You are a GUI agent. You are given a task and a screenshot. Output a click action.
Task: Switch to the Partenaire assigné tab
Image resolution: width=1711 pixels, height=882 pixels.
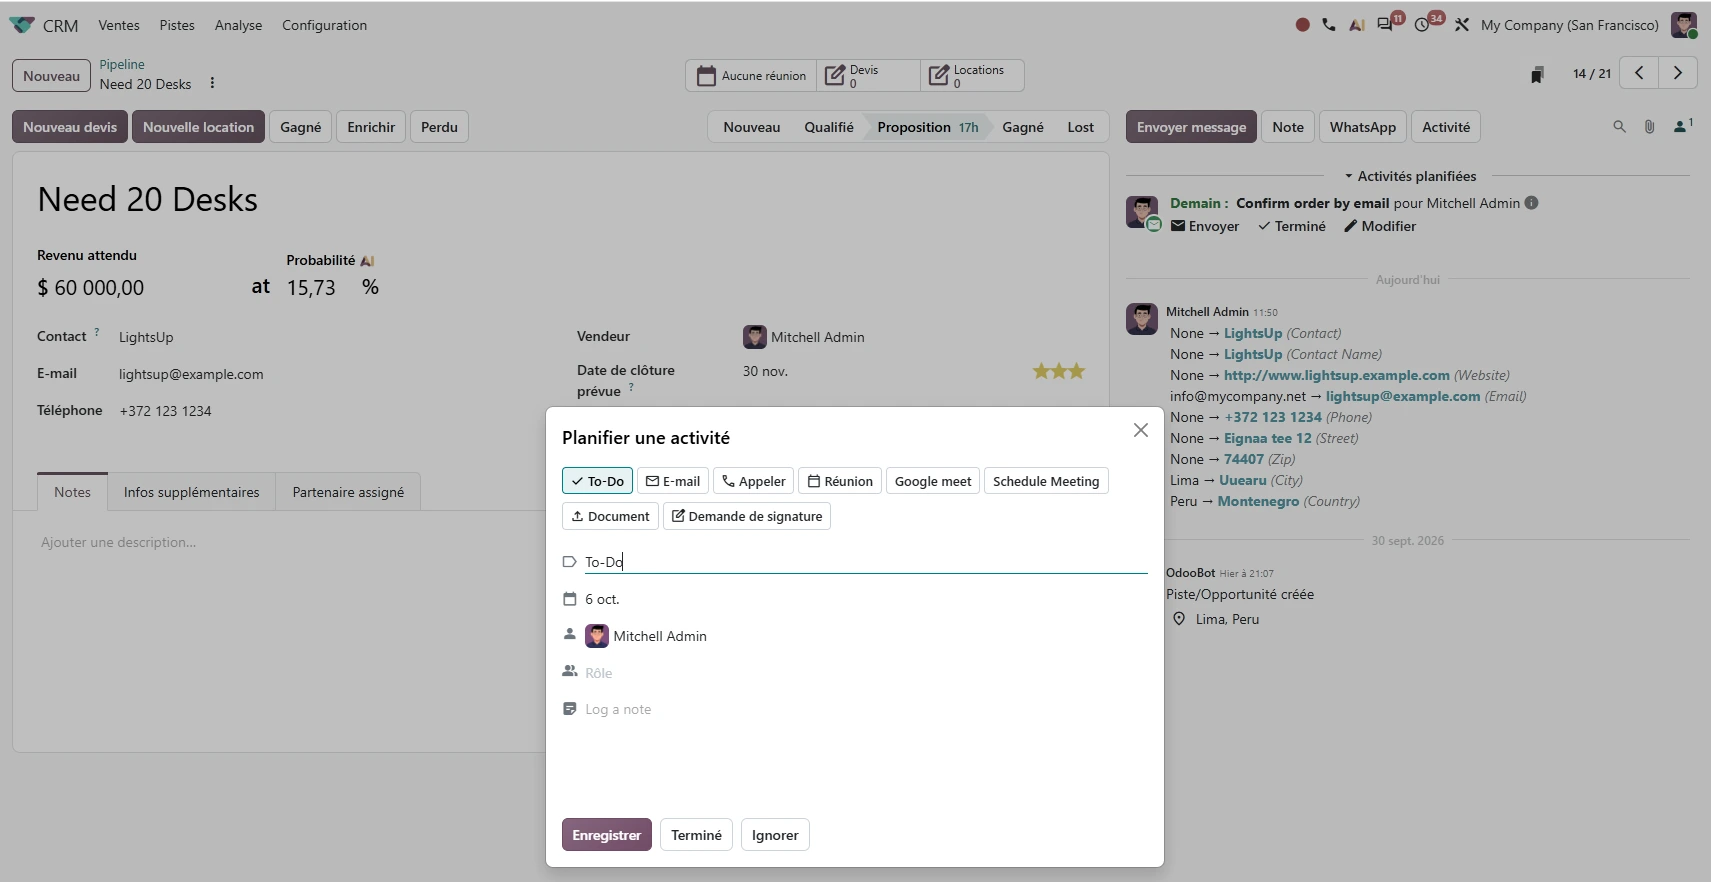pos(348,492)
